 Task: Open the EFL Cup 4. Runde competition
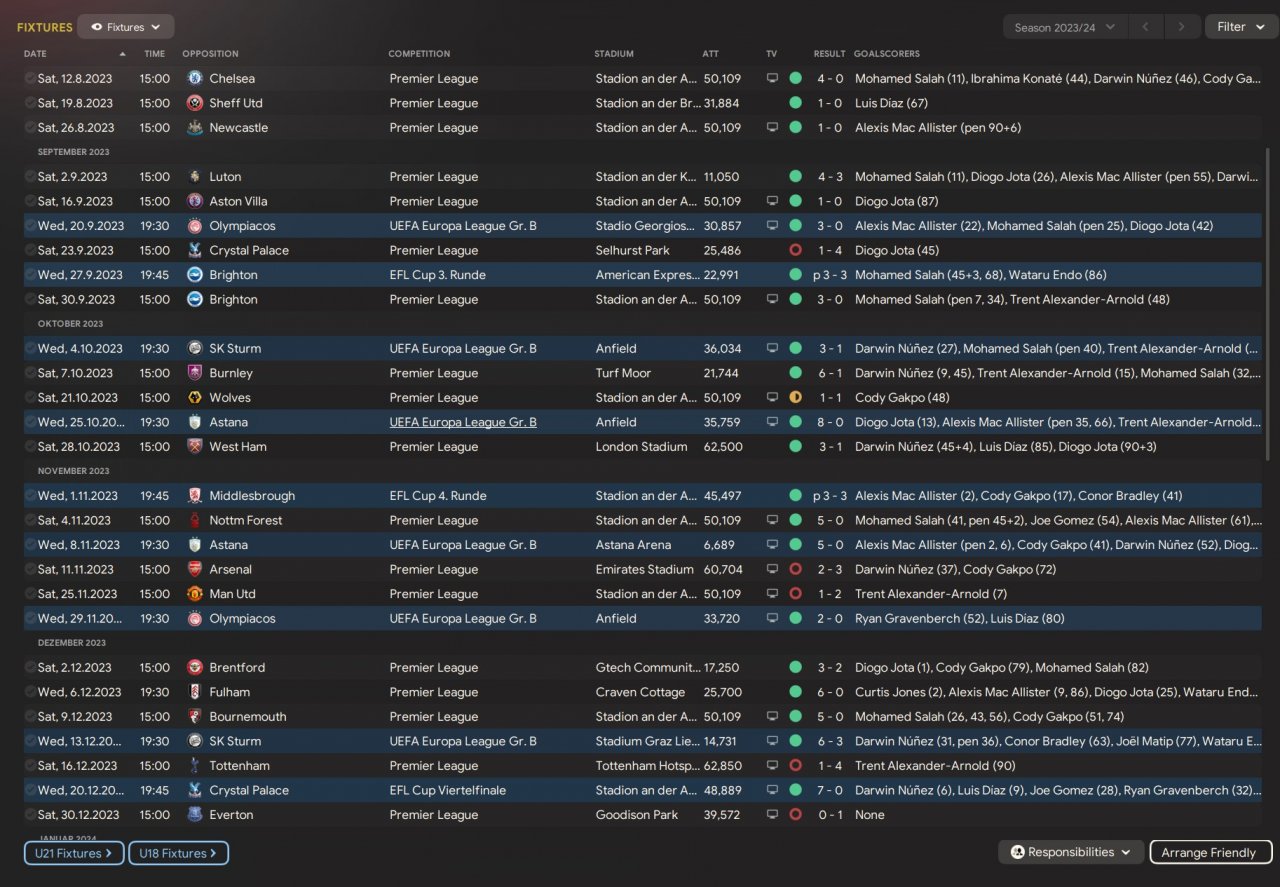coord(440,496)
